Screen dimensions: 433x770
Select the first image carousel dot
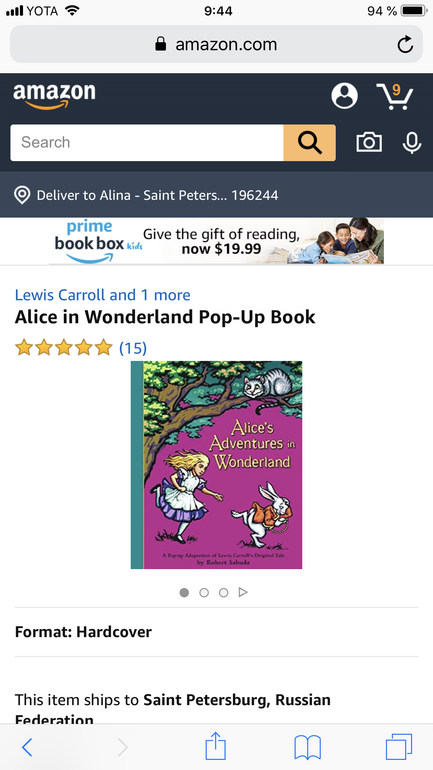[184, 593]
